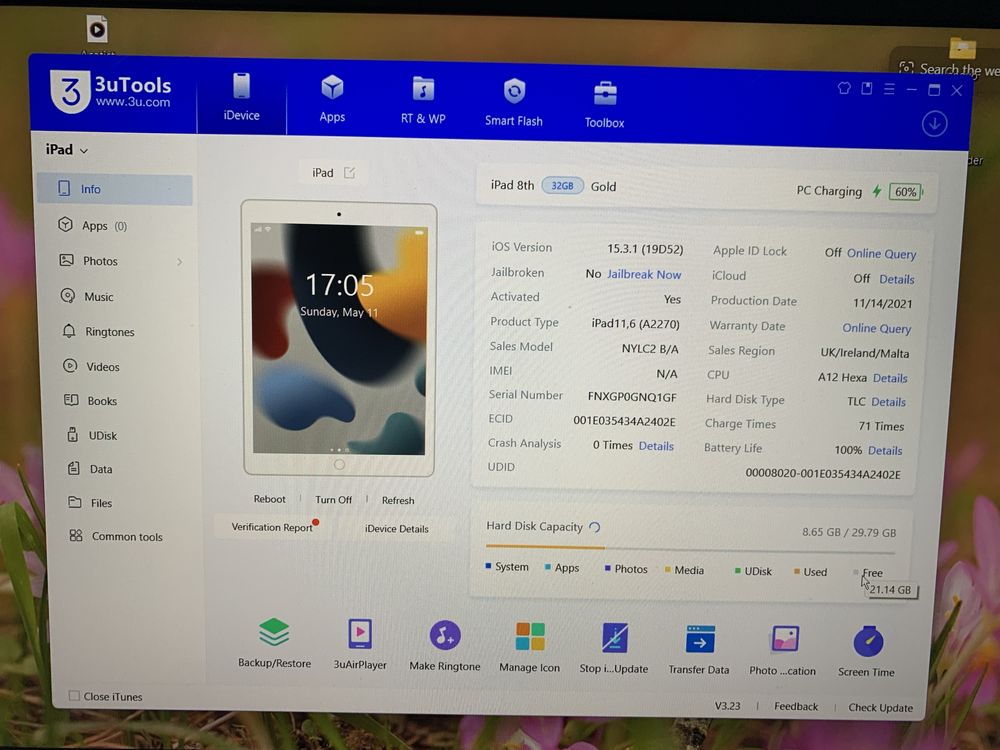The width and height of the screenshot is (1000, 750).
Task: Open Photo Location tool
Action: (x=783, y=651)
